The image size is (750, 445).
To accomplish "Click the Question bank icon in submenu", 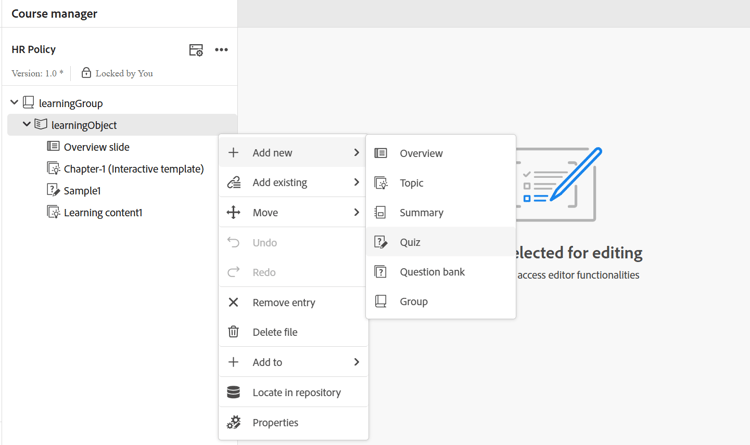I will coord(381,272).
